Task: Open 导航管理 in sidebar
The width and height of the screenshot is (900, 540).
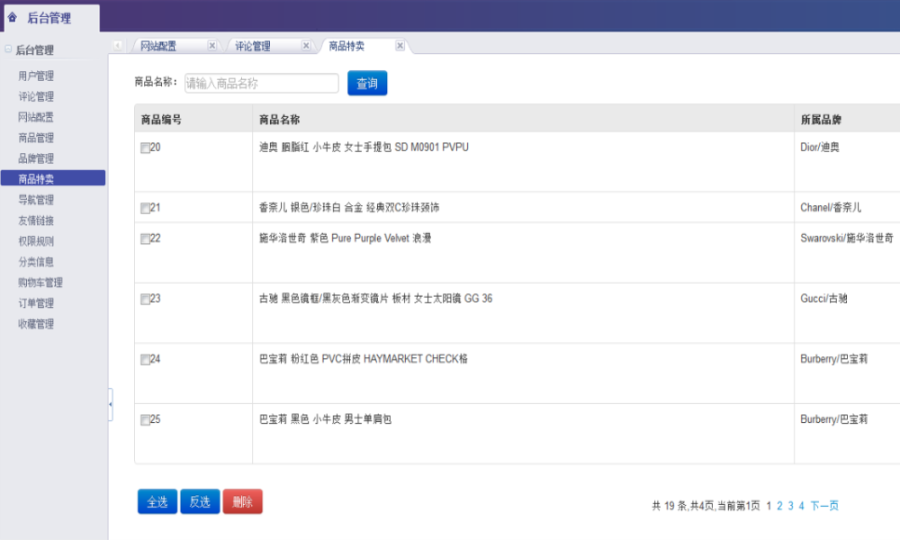Action: coord(36,200)
